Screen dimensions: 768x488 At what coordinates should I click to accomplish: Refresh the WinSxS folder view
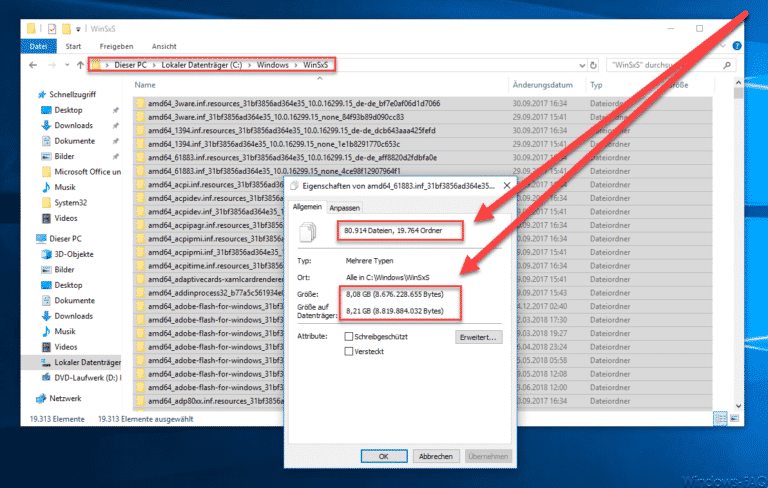pos(594,65)
